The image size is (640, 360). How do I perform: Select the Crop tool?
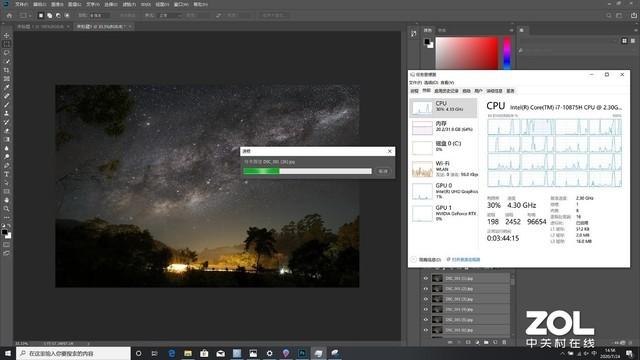[7, 70]
